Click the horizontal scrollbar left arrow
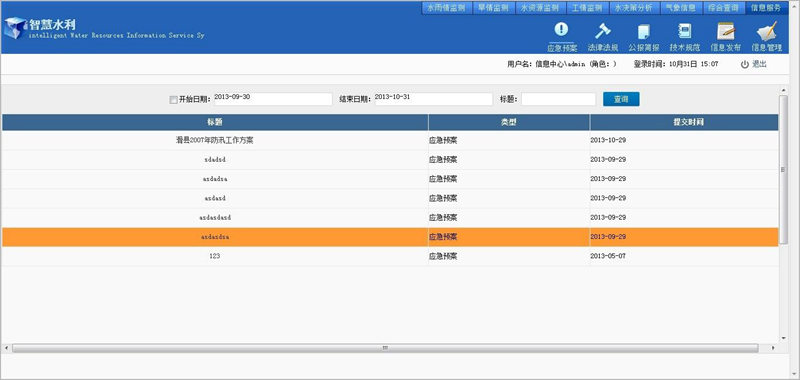This screenshot has width=800, height=380. click(x=6, y=348)
